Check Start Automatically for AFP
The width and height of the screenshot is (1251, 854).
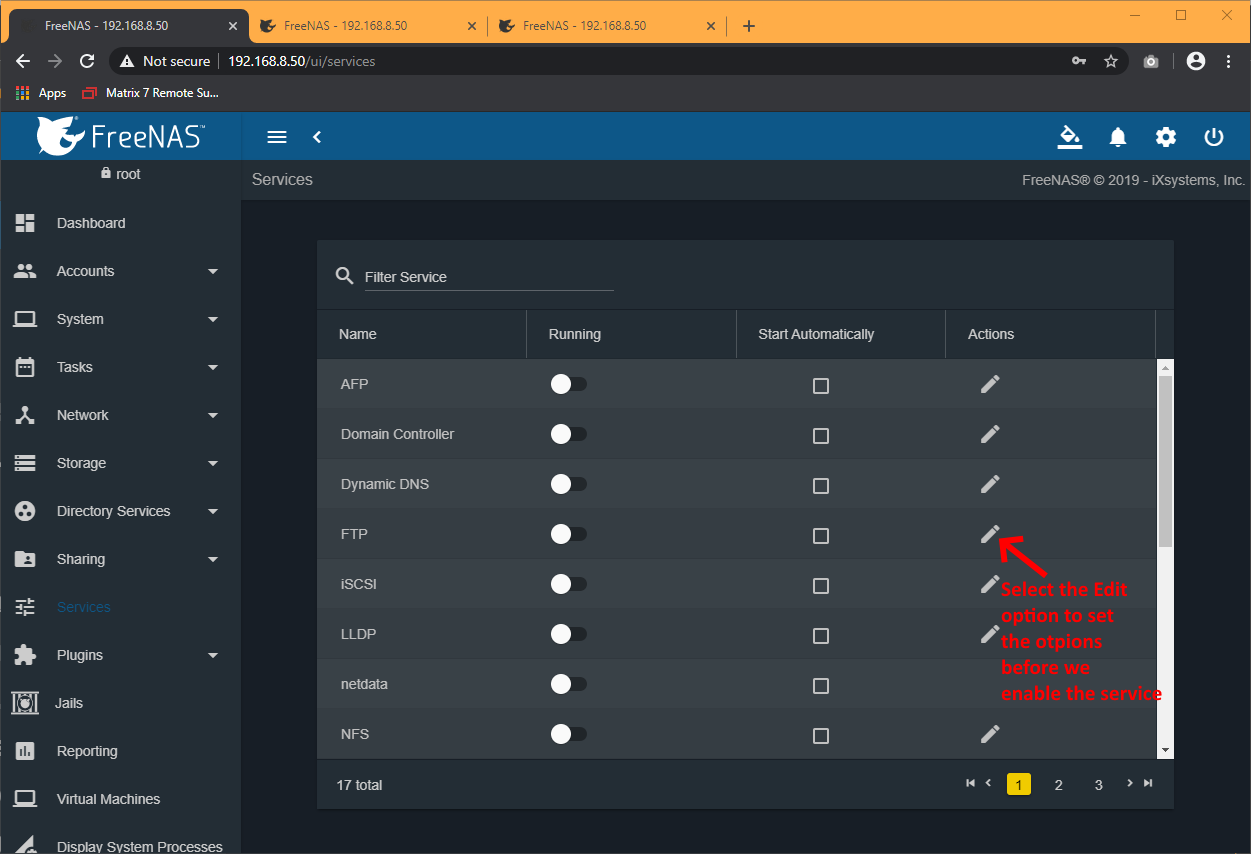coord(821,386)
